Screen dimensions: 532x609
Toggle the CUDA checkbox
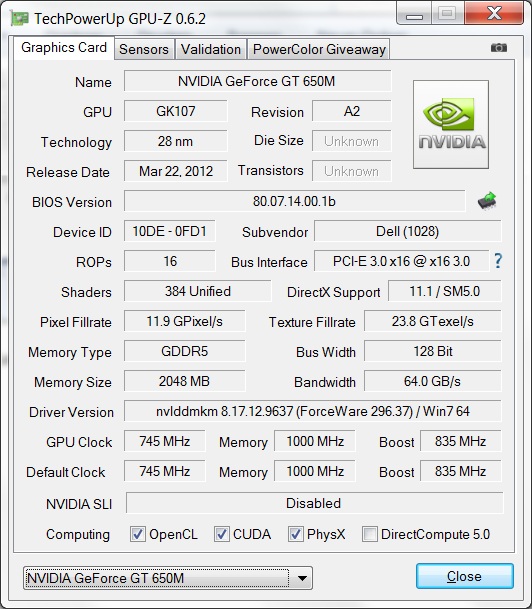(x=221, y=534)
